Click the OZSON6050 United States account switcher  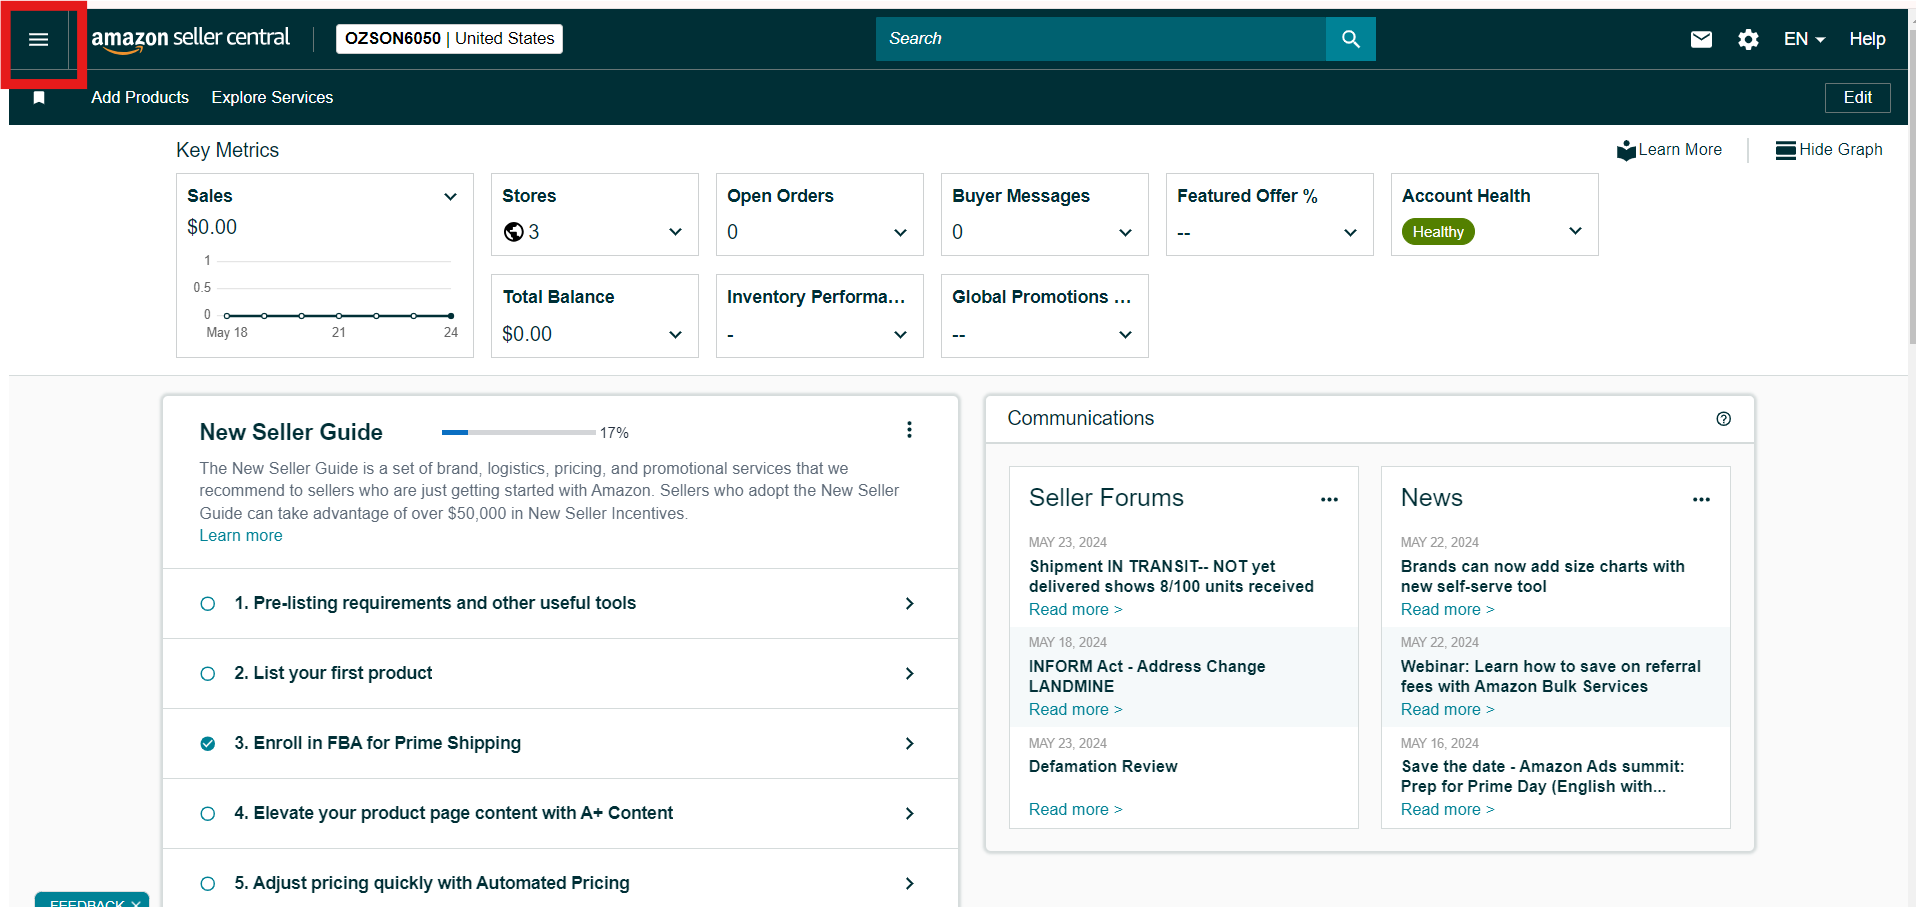pos(449,39)
